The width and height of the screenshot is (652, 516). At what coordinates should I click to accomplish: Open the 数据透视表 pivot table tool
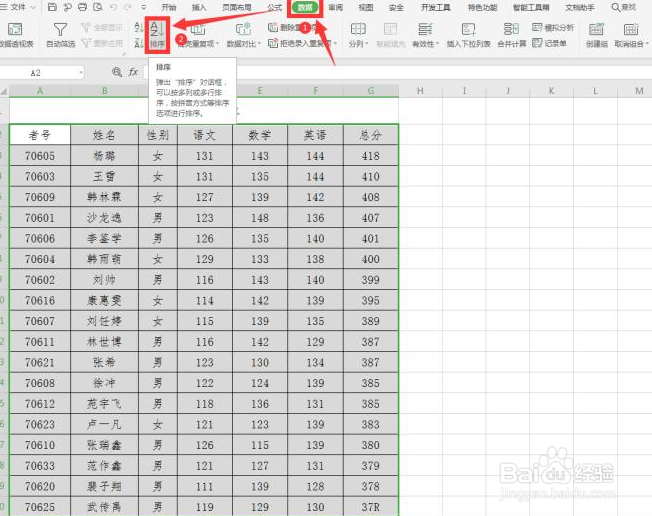pyautogui.click(x=15, y=35)
